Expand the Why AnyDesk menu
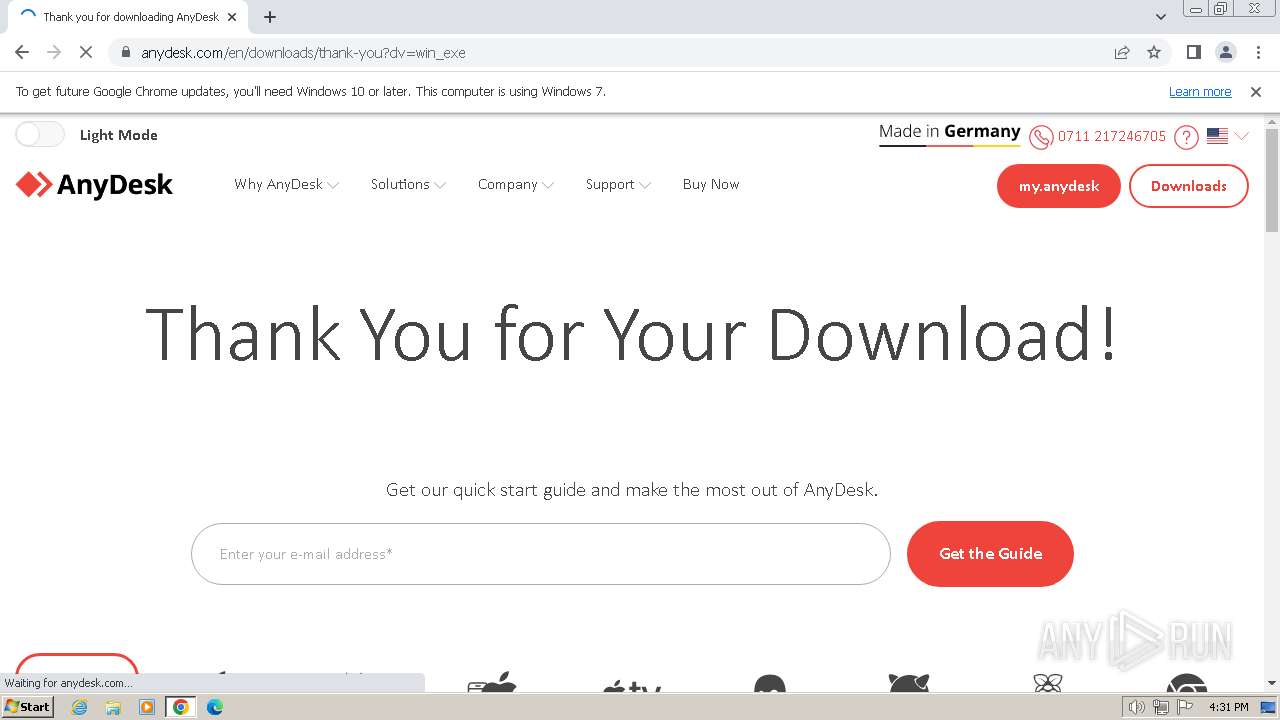Viewport: 1280px width, 720px height. click(286, 184)
